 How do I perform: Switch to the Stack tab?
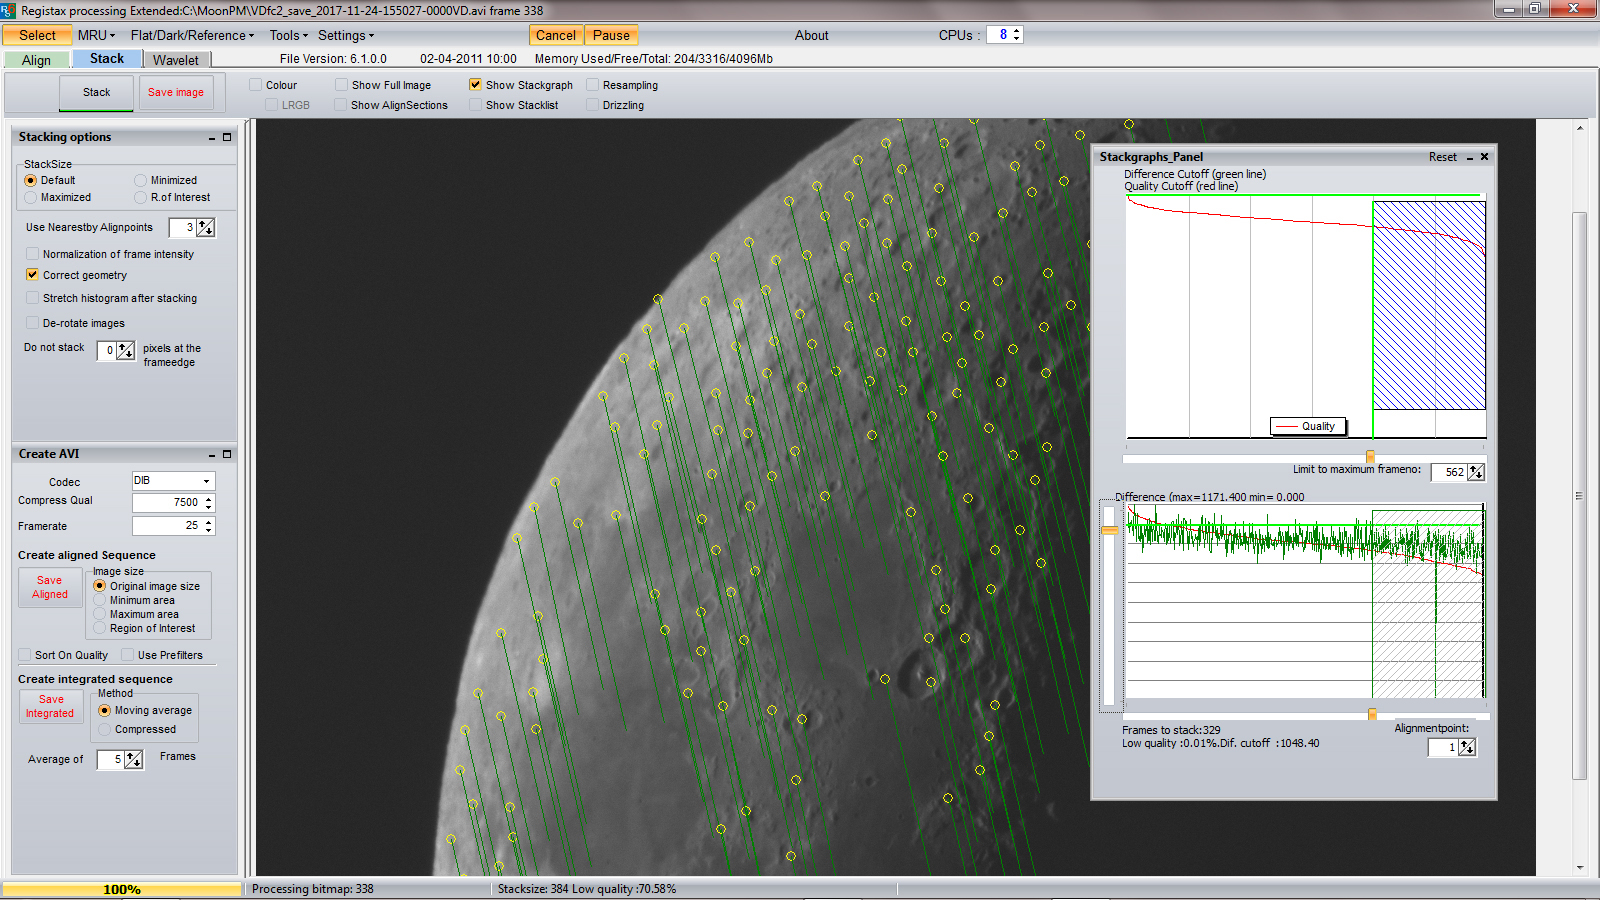point(107,59)
